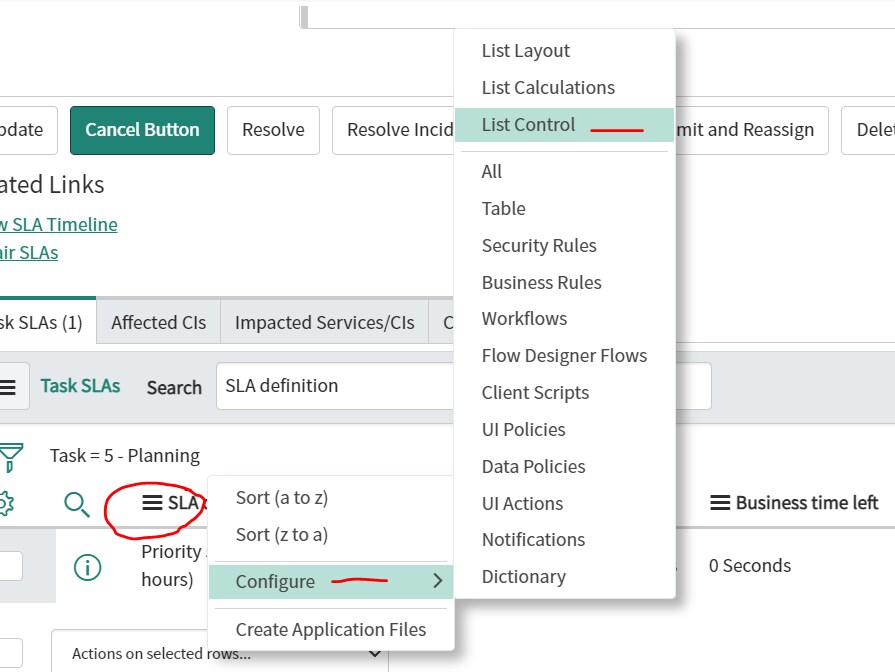Click the info icon on the Priority row
Screen dimensions: 895x672
click(87, 566)
